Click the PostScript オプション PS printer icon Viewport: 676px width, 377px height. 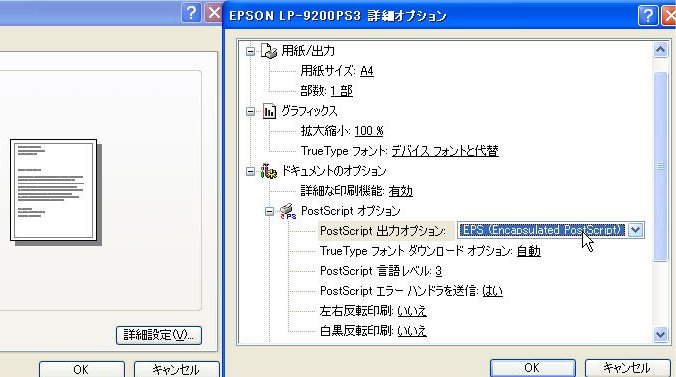[x=288, y=211]
